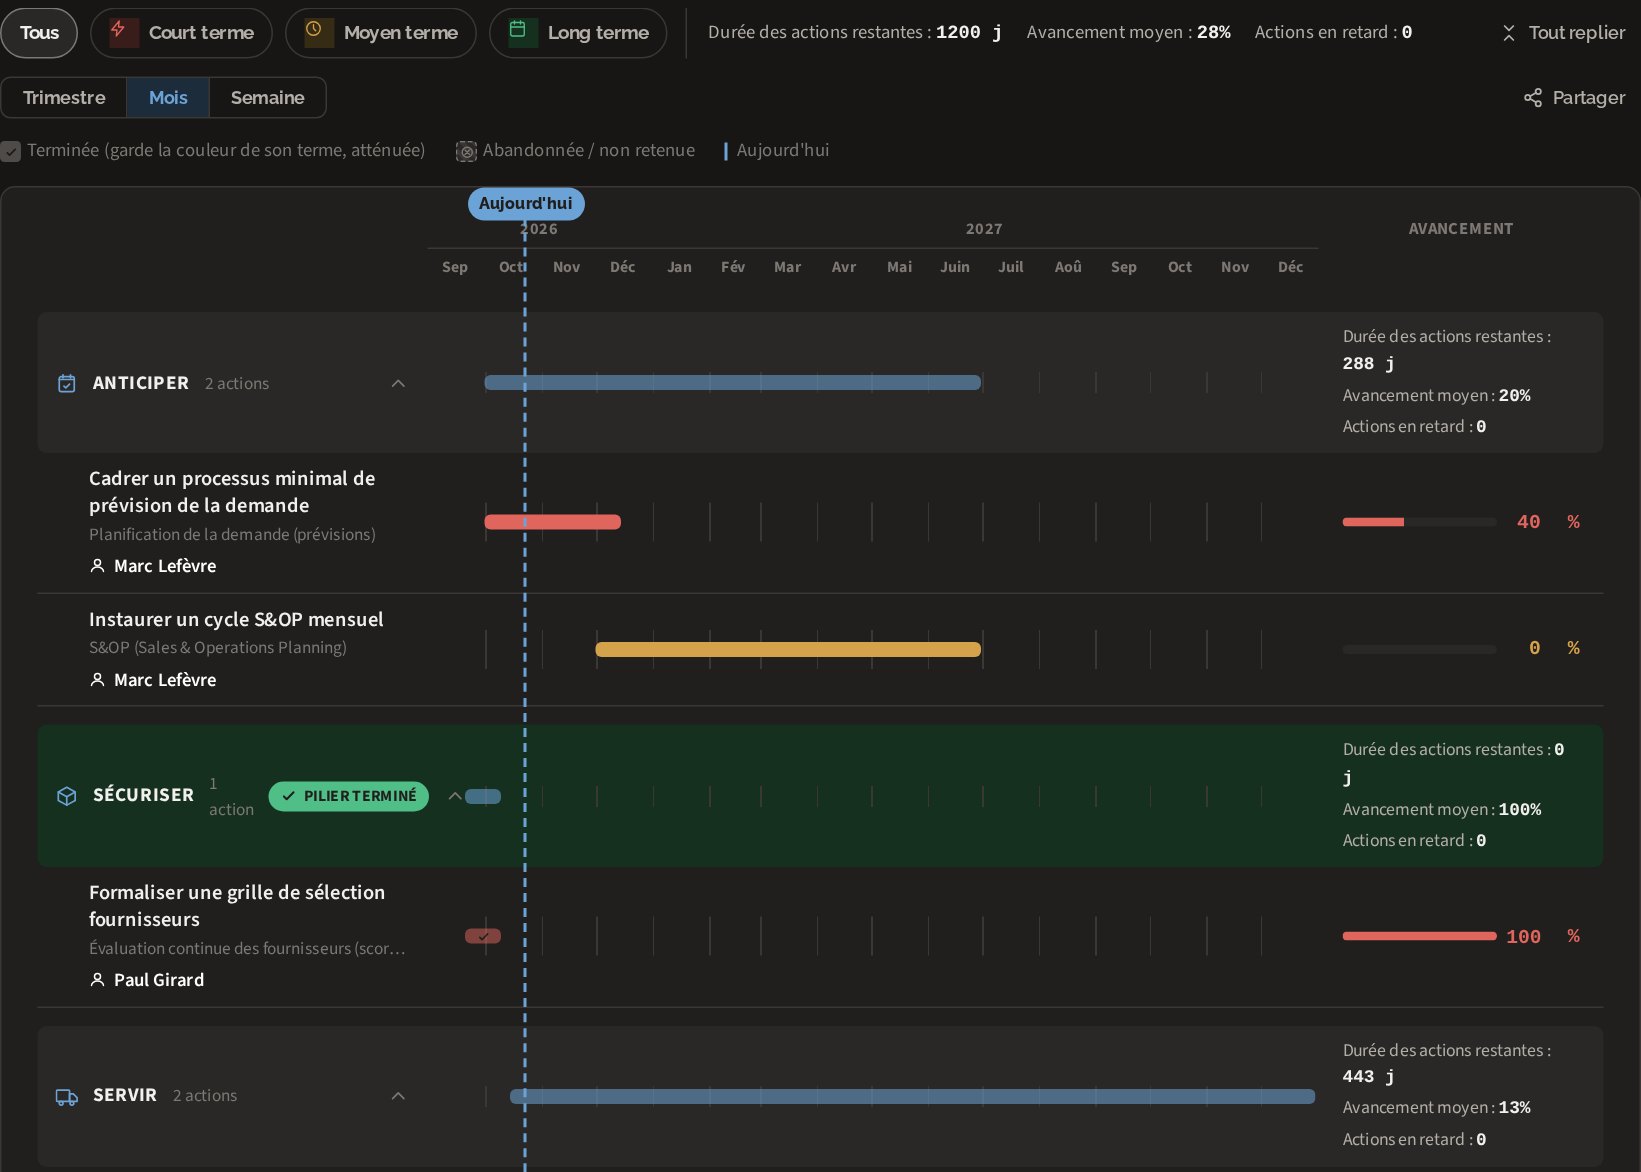The image size is (1641, 1172).
Task: Click Marc Lefèvre under Cadrer un processus
Action: click(165, 566)
